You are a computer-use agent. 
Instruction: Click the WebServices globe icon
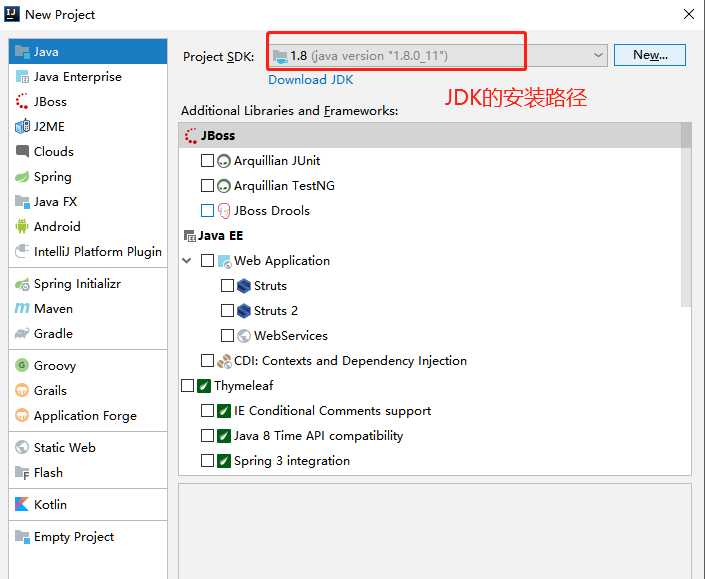tap(243, 336)
